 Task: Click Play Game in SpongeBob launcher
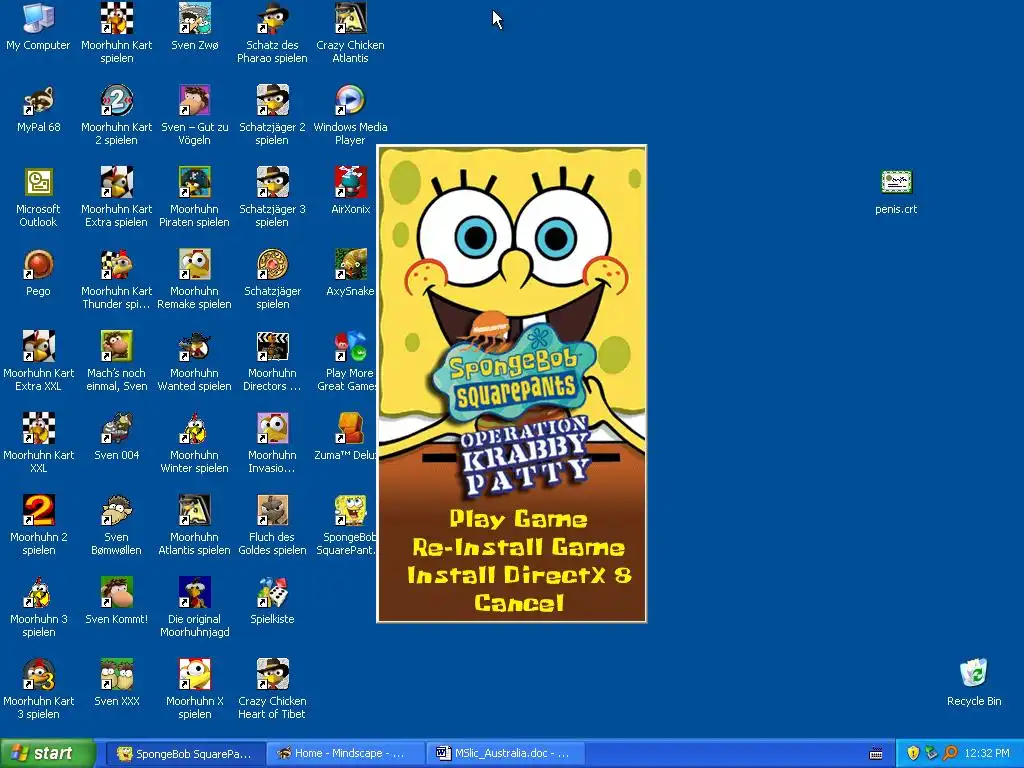point(518,519)
